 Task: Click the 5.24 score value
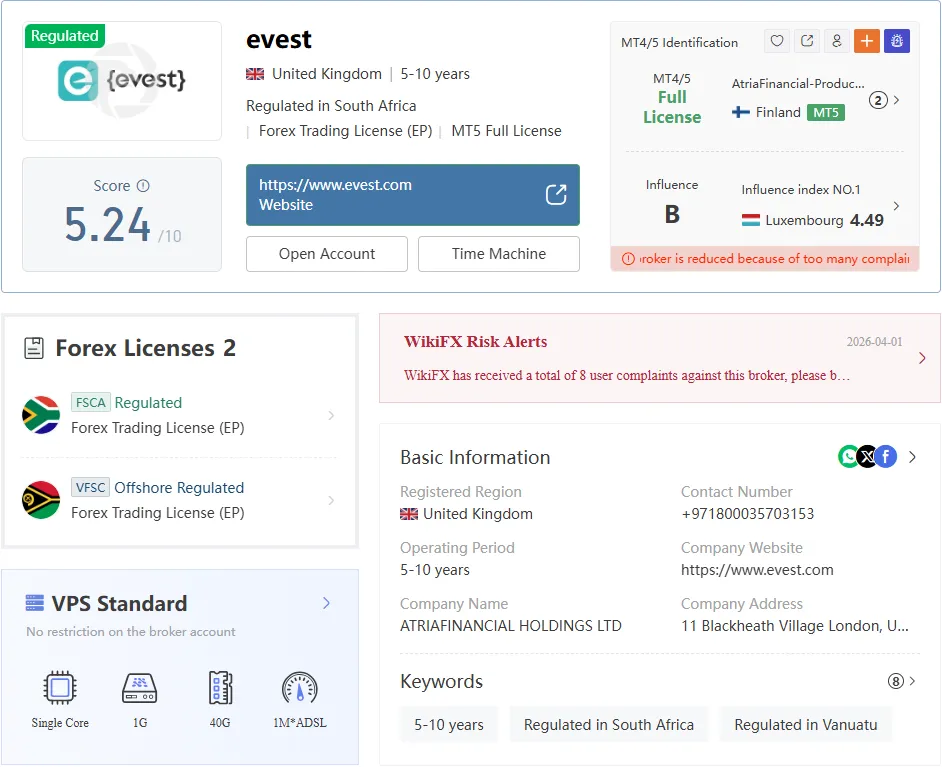coord(107,225)
